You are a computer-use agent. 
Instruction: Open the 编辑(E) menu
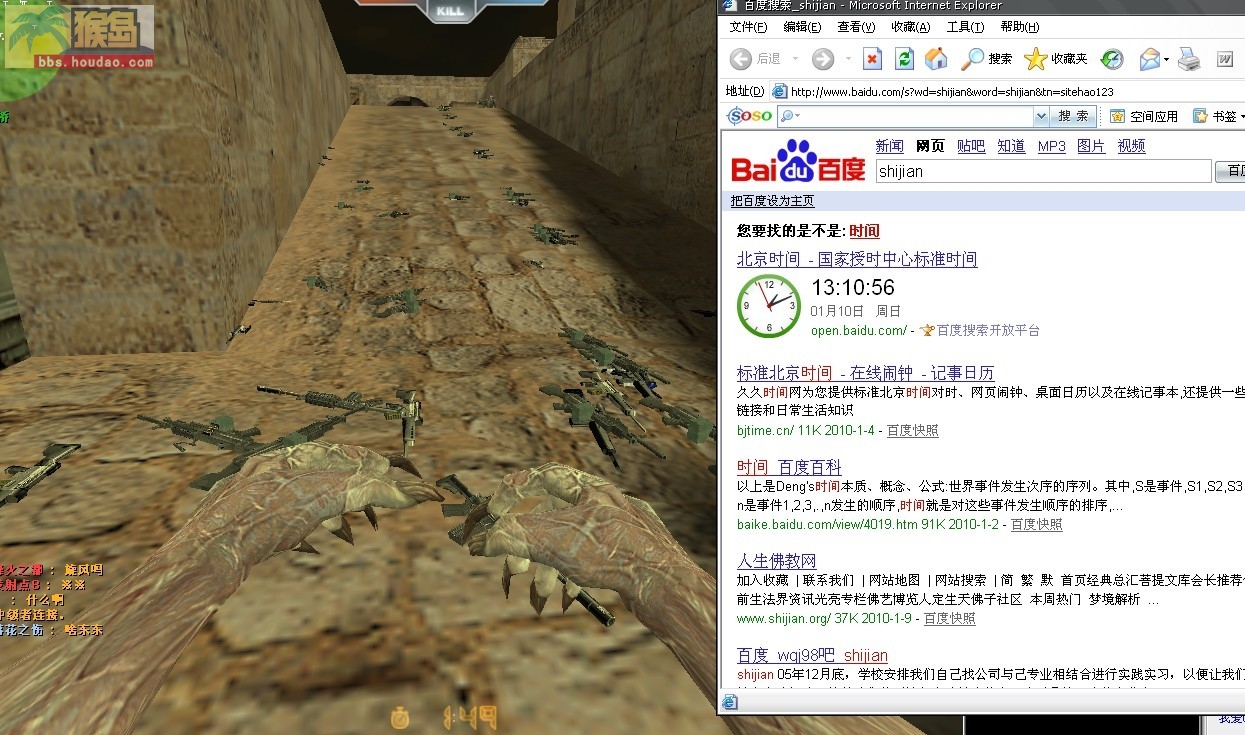point(802,27)
